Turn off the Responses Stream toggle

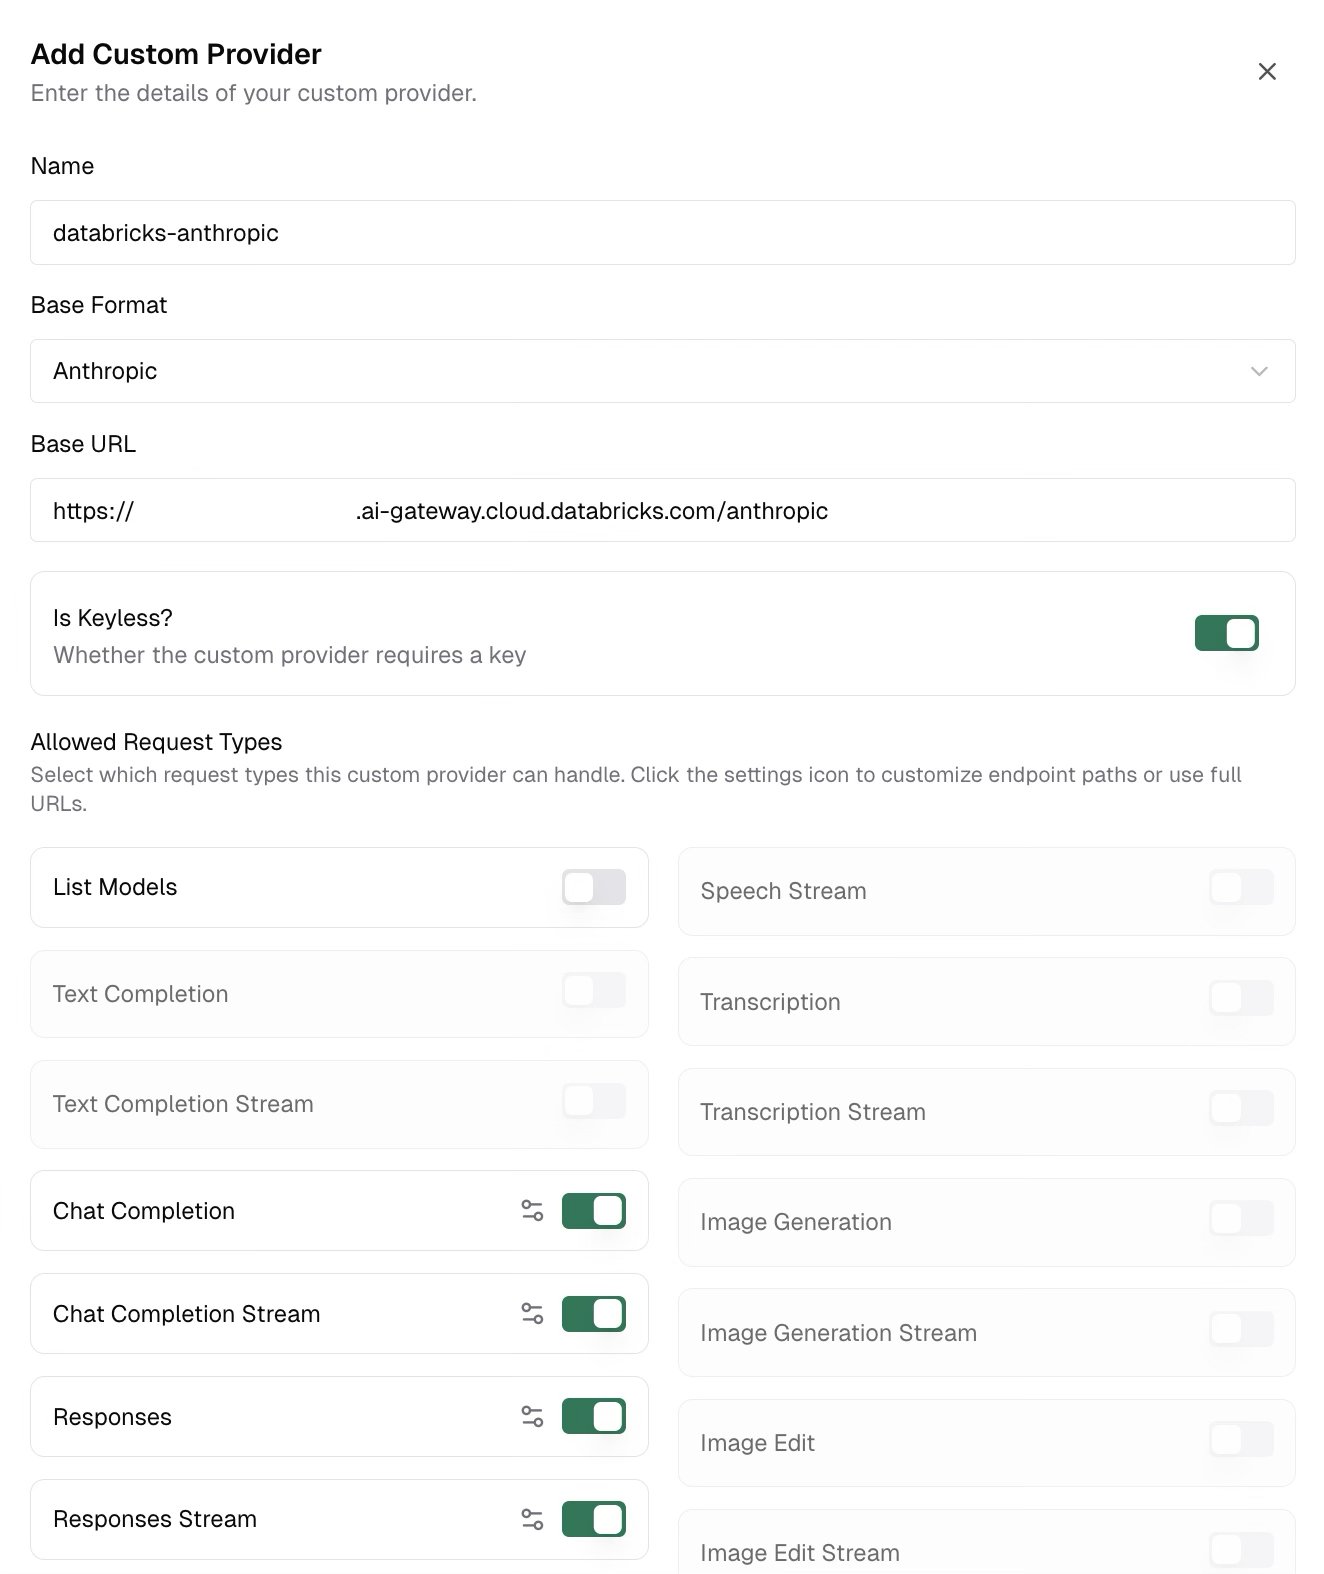(x=594, y=1520)
